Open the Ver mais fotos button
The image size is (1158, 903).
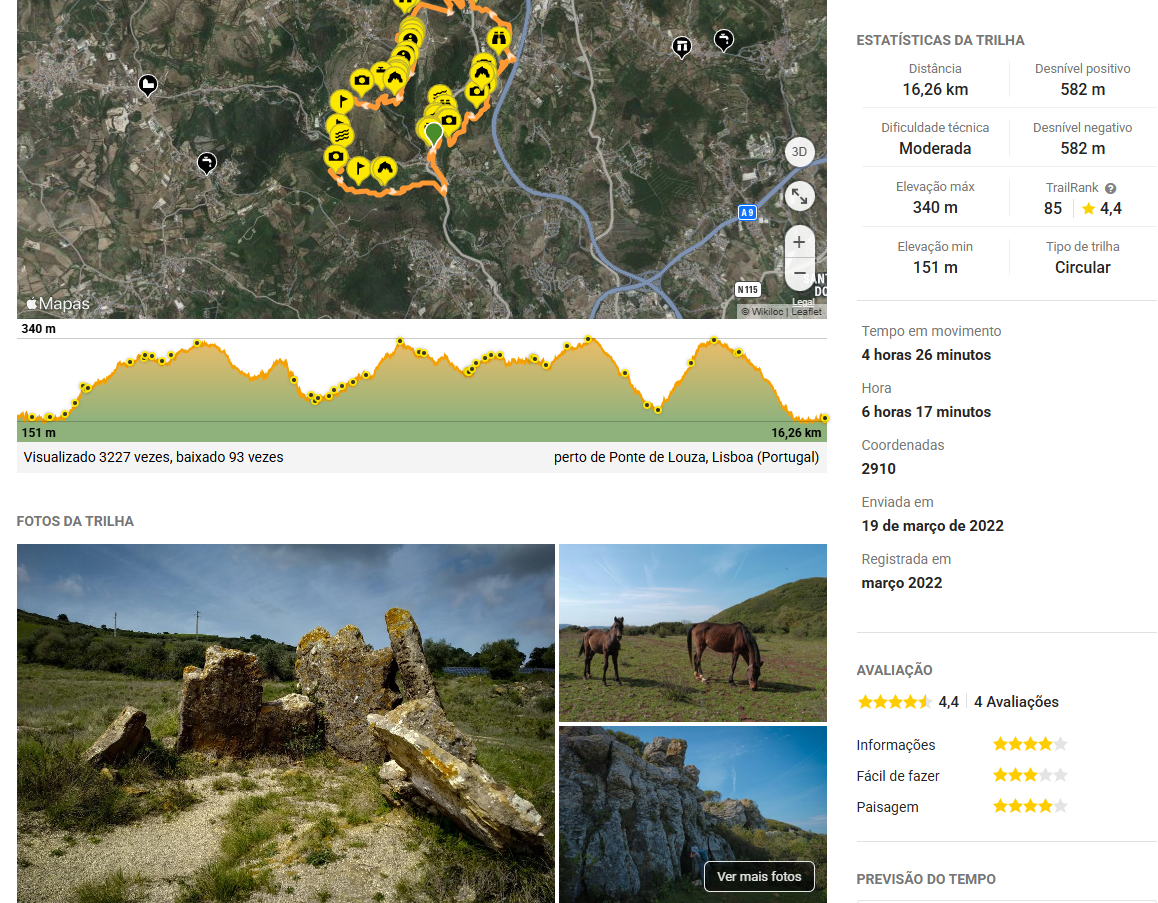pos(759,876)
